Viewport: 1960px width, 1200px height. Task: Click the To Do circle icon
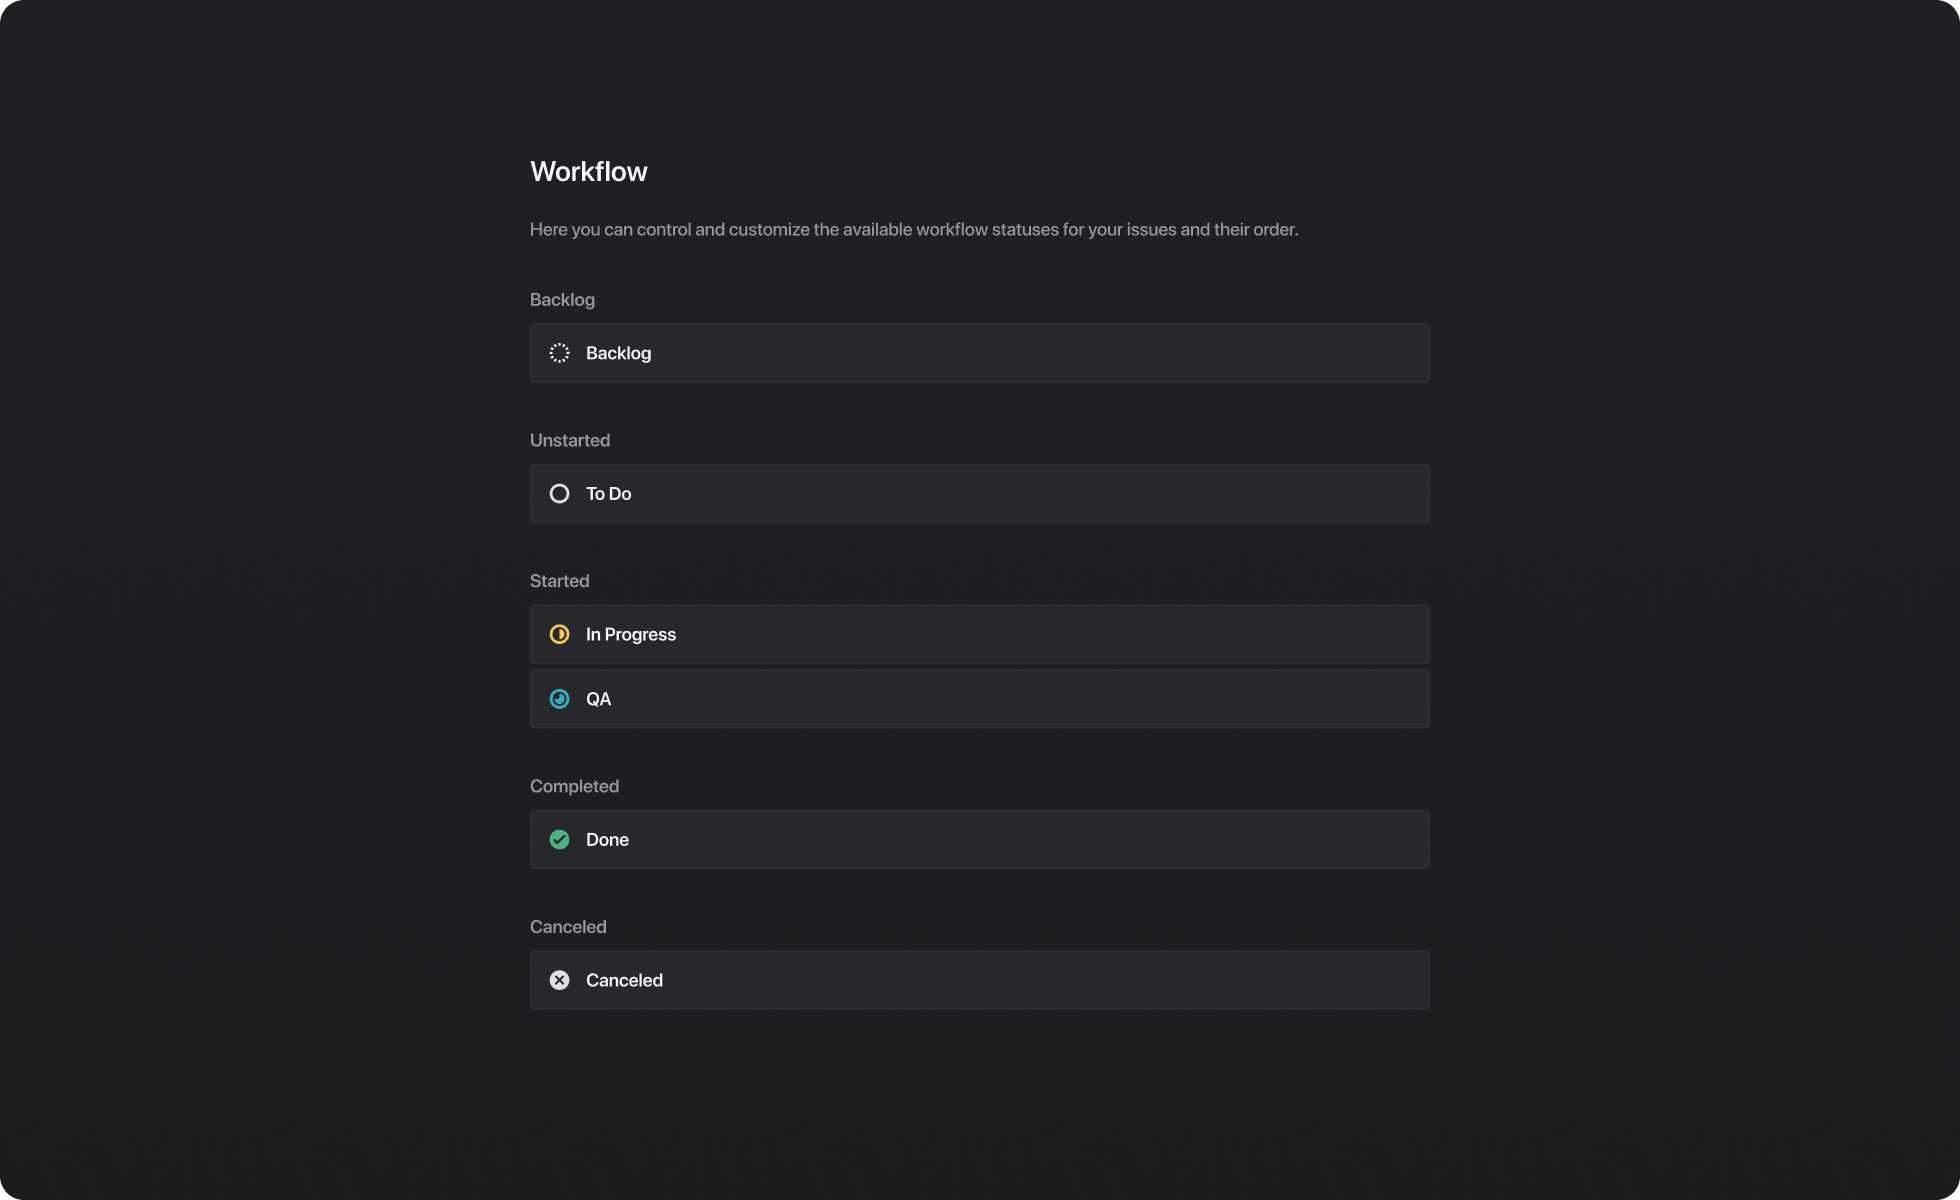click(559, 493)
